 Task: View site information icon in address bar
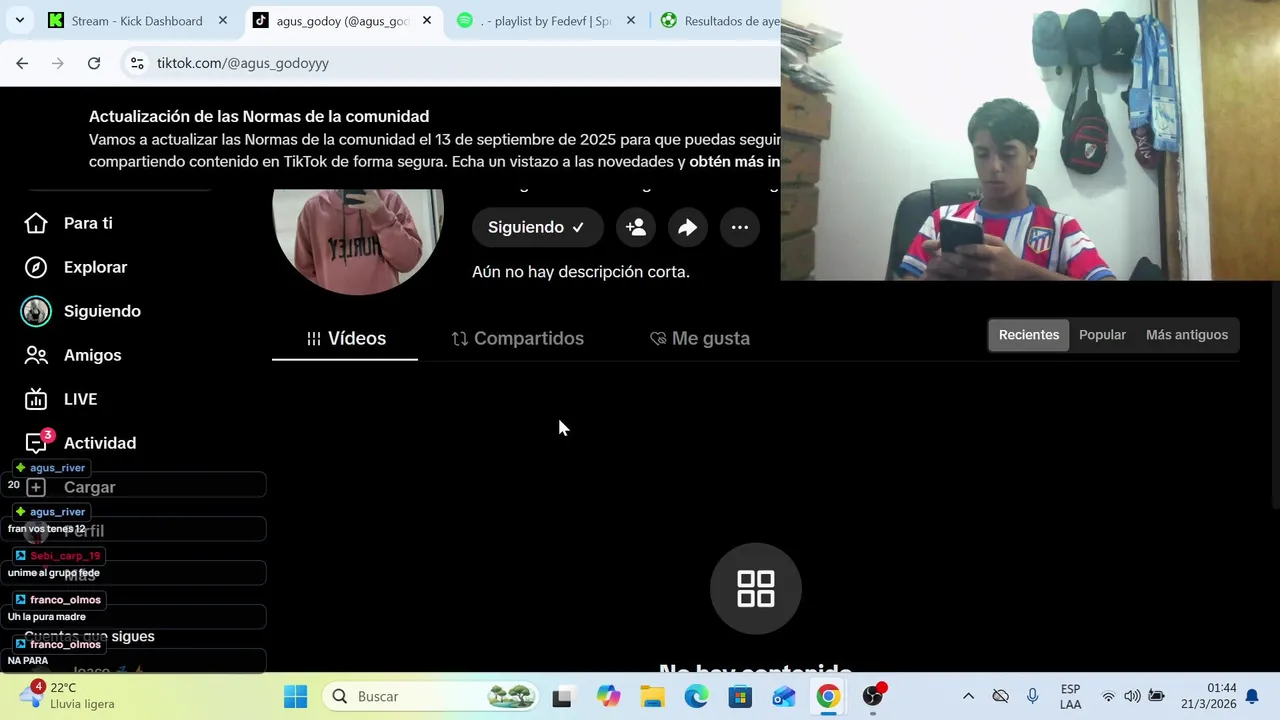coord(137,63)
